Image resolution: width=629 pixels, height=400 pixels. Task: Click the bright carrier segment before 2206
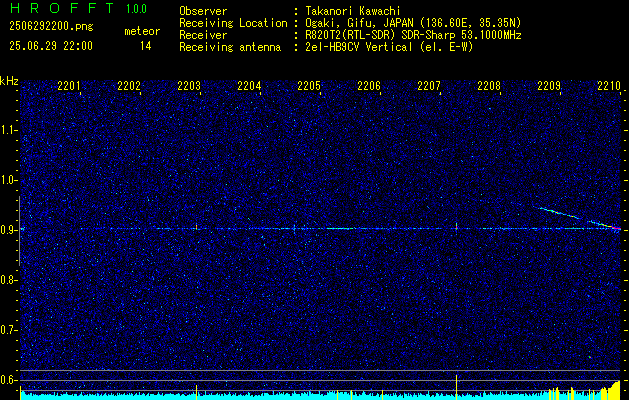pos(340,228)
